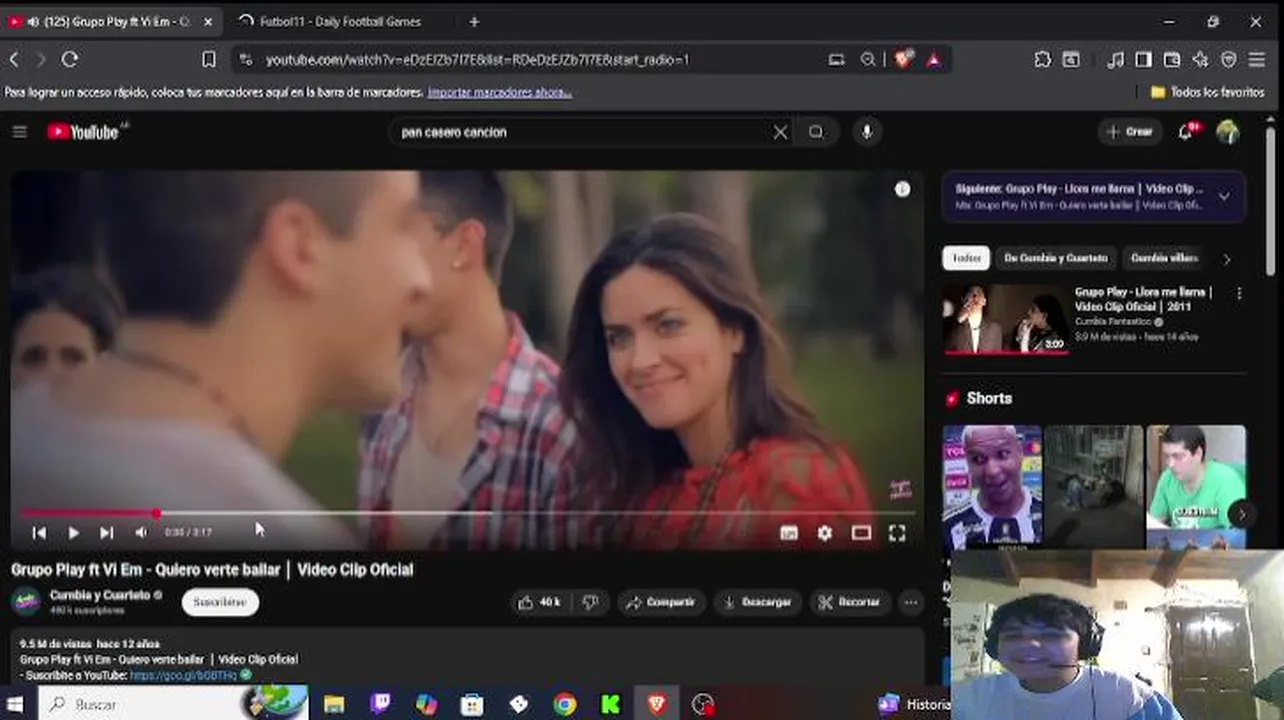Click the search magnifier button
Screen dimensions: 1284x720
[x=816, y=132]
